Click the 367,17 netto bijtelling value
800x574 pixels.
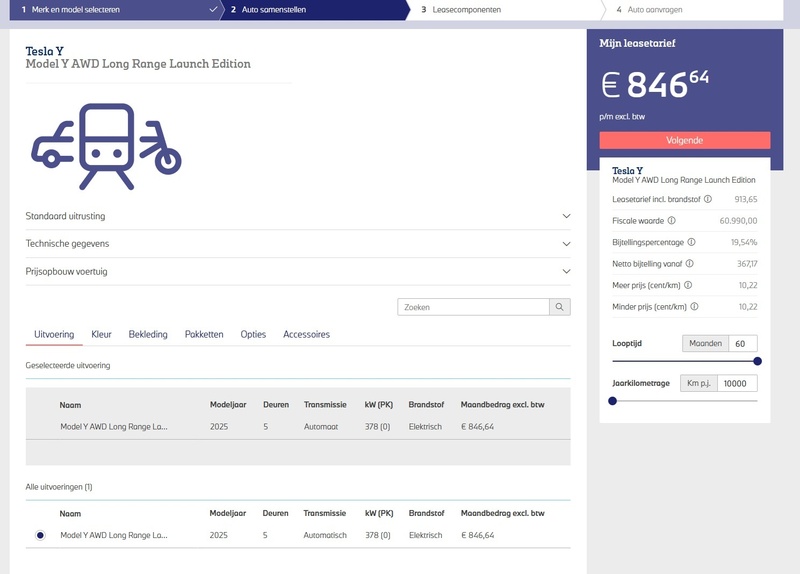(x=747, y=264)
